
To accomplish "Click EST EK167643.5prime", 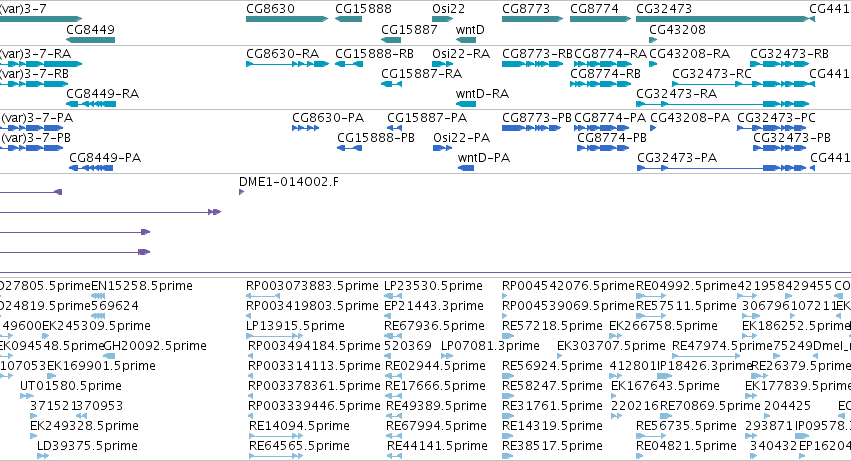I will point(665,386).
